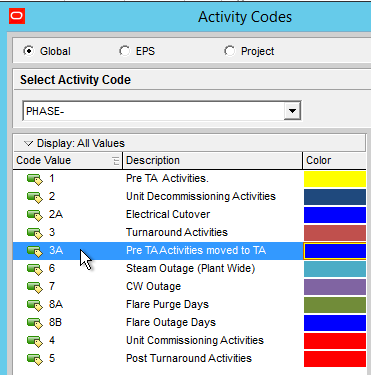Select the 'Flare Outage Days' description
Viewport: 371px width, 375px height.
point(171,322)
